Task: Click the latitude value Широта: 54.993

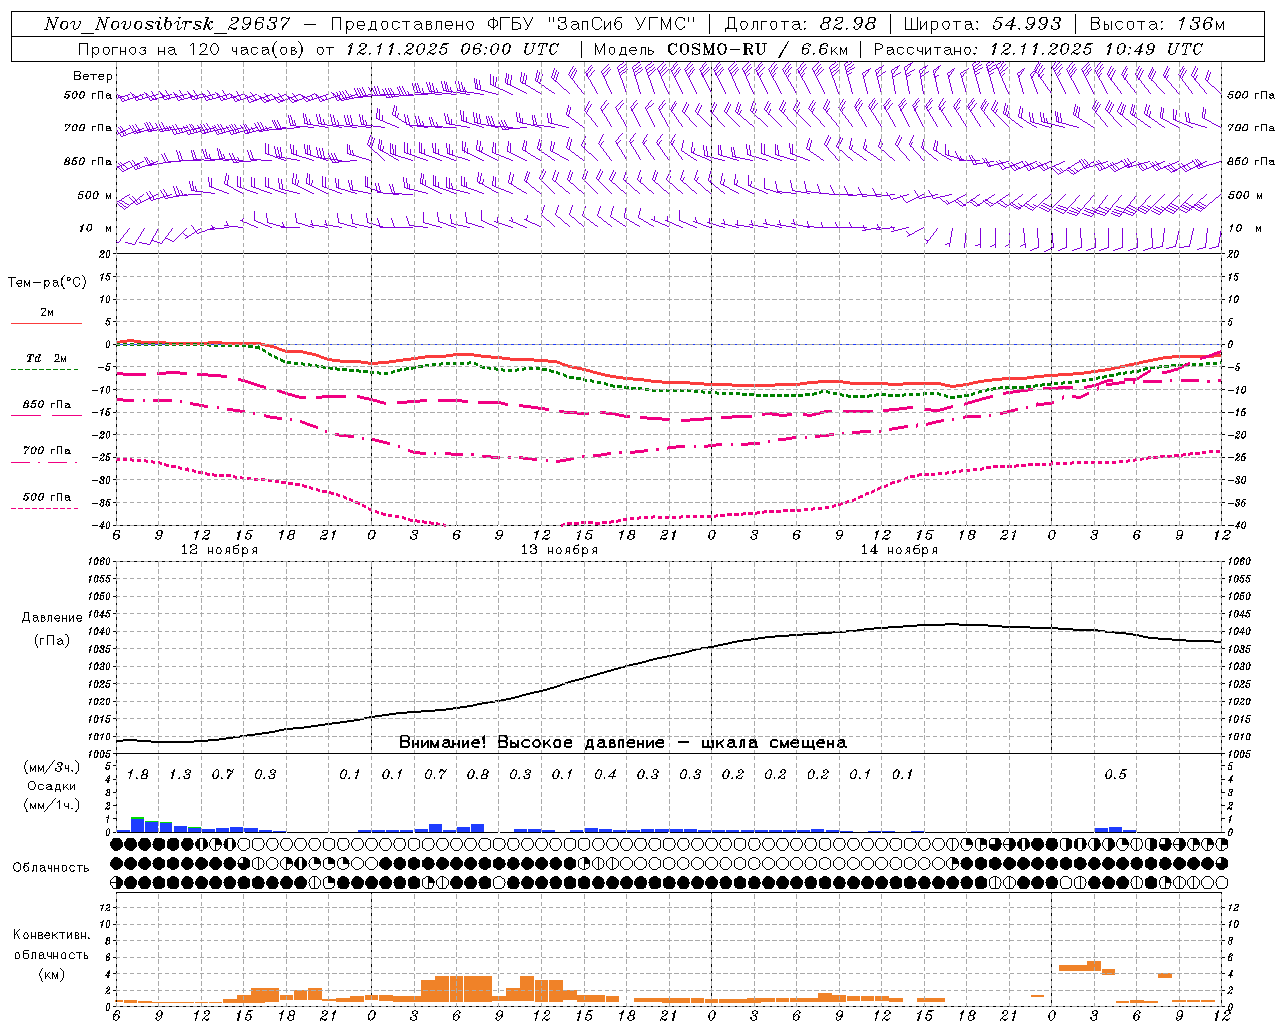Action: [982, 24]
